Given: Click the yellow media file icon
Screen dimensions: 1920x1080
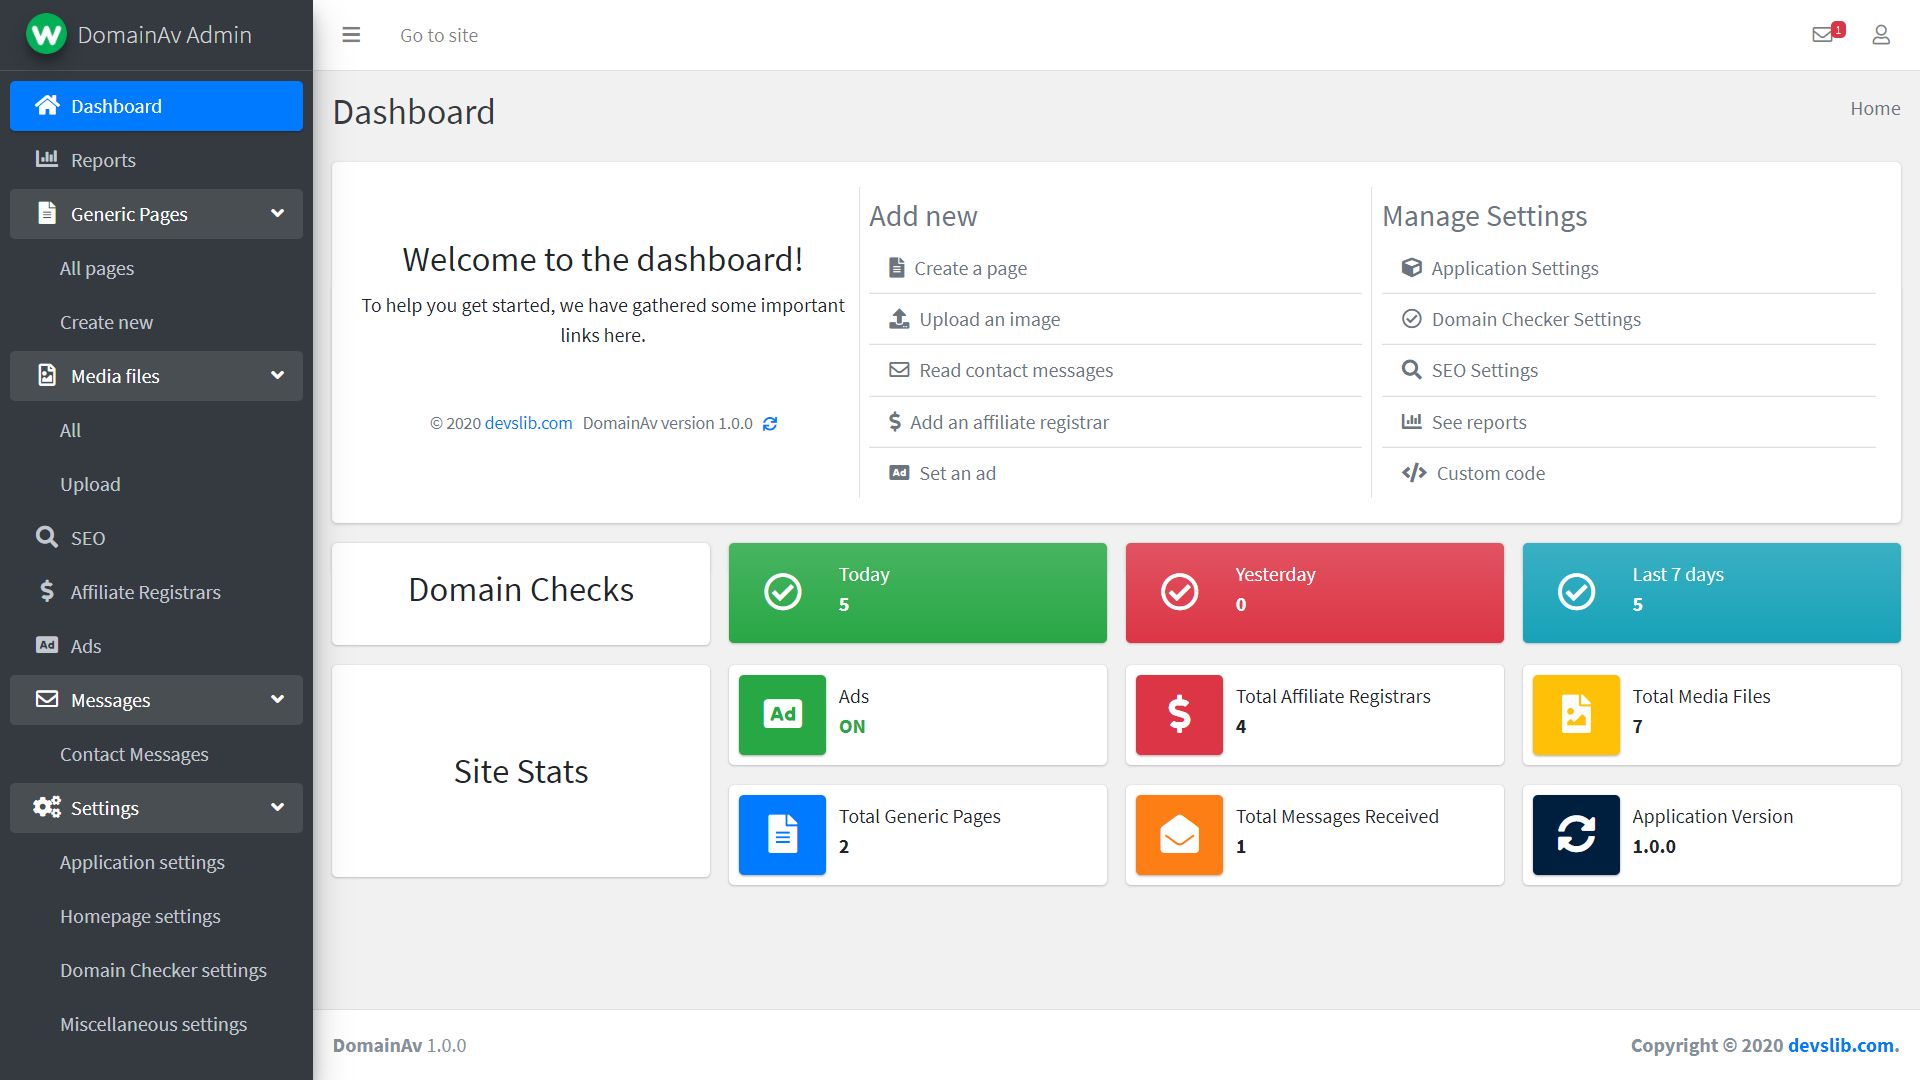Looking at the screenshot, I should click(x=1576, y=714).
